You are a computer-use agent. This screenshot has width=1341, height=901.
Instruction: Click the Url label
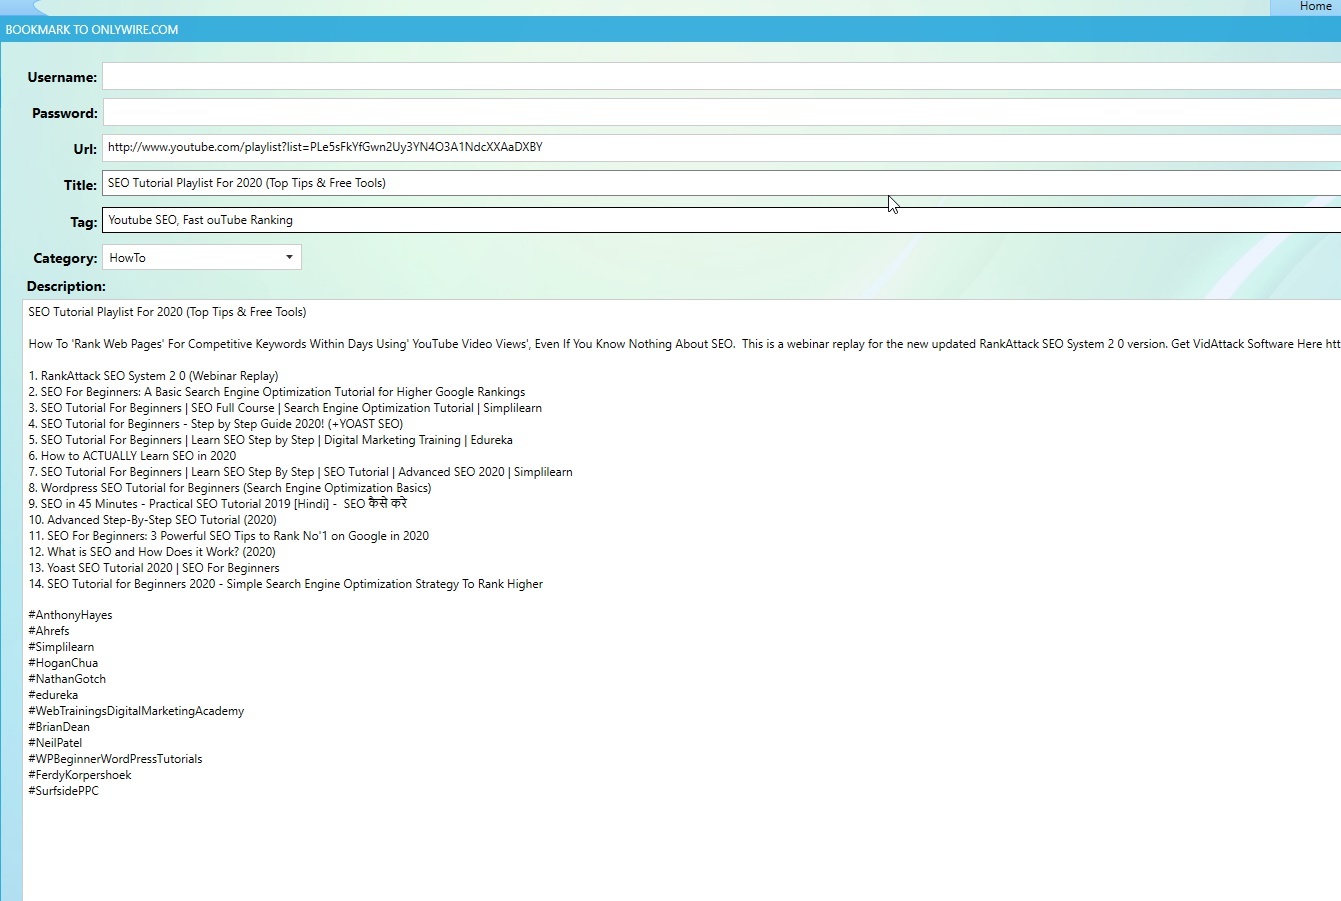[x=86, y=149]
